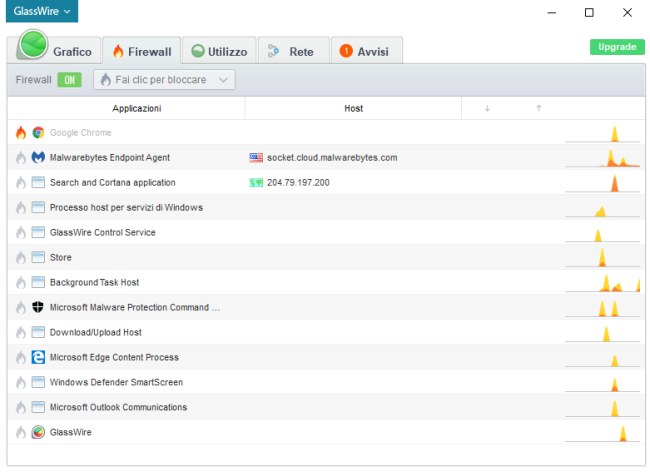
Task: Unblock Google Chrome via flame icon
Action: [x=21, y=133]
